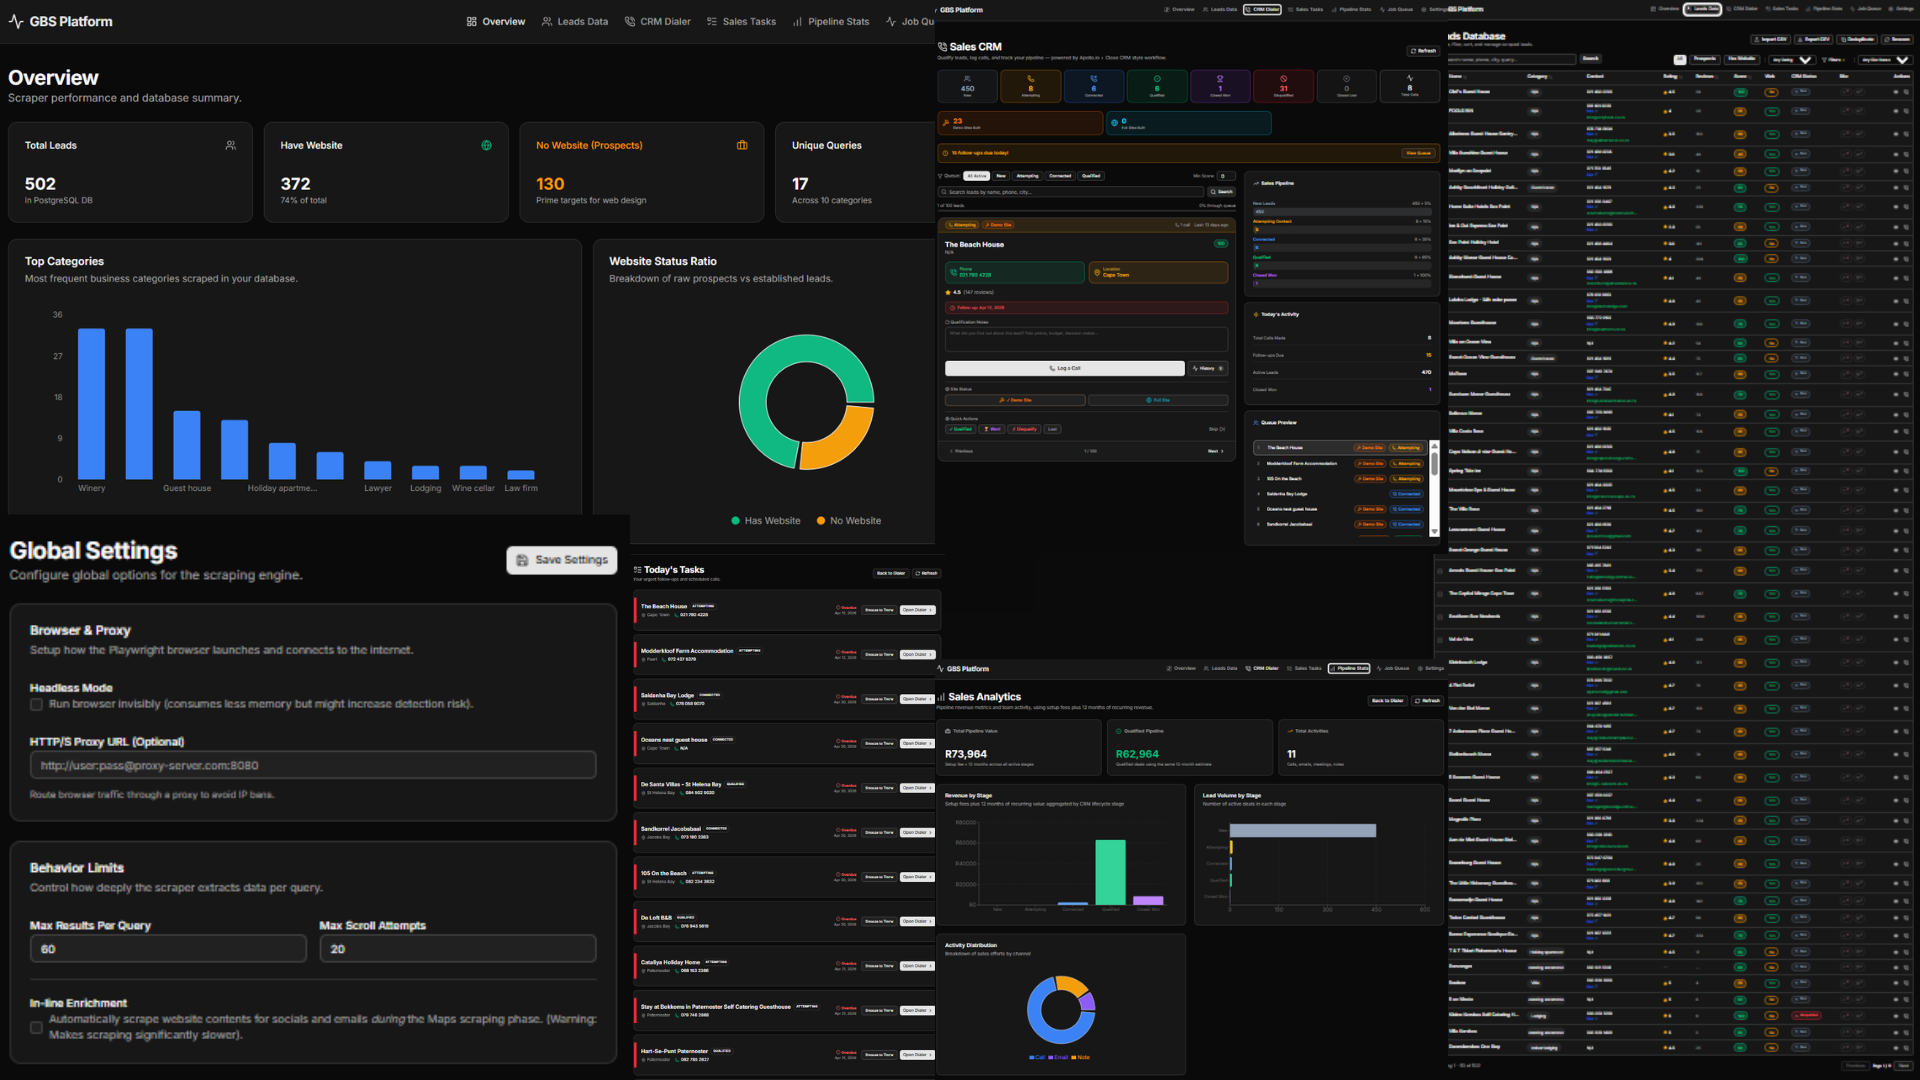Click the copy icon in first Leads Database row
This screenshot has width=1920, height=1080.
1906,92
